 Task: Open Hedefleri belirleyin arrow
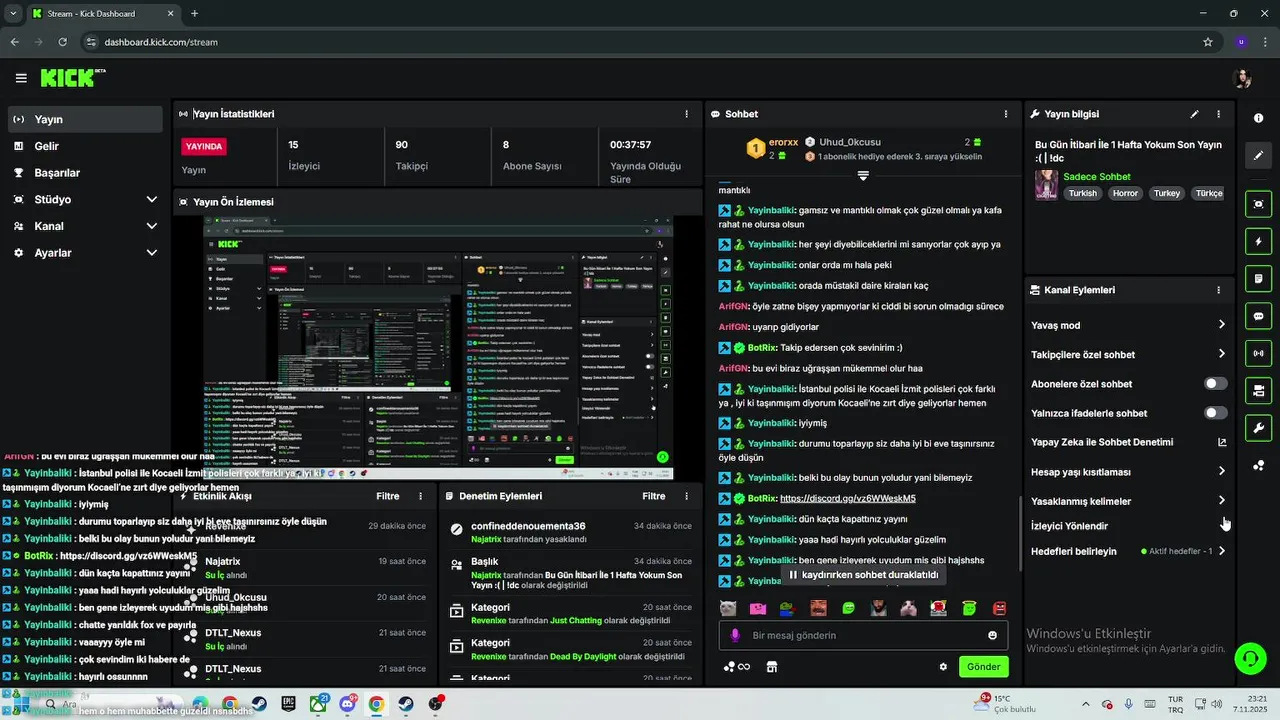[x=1221, y=551]
